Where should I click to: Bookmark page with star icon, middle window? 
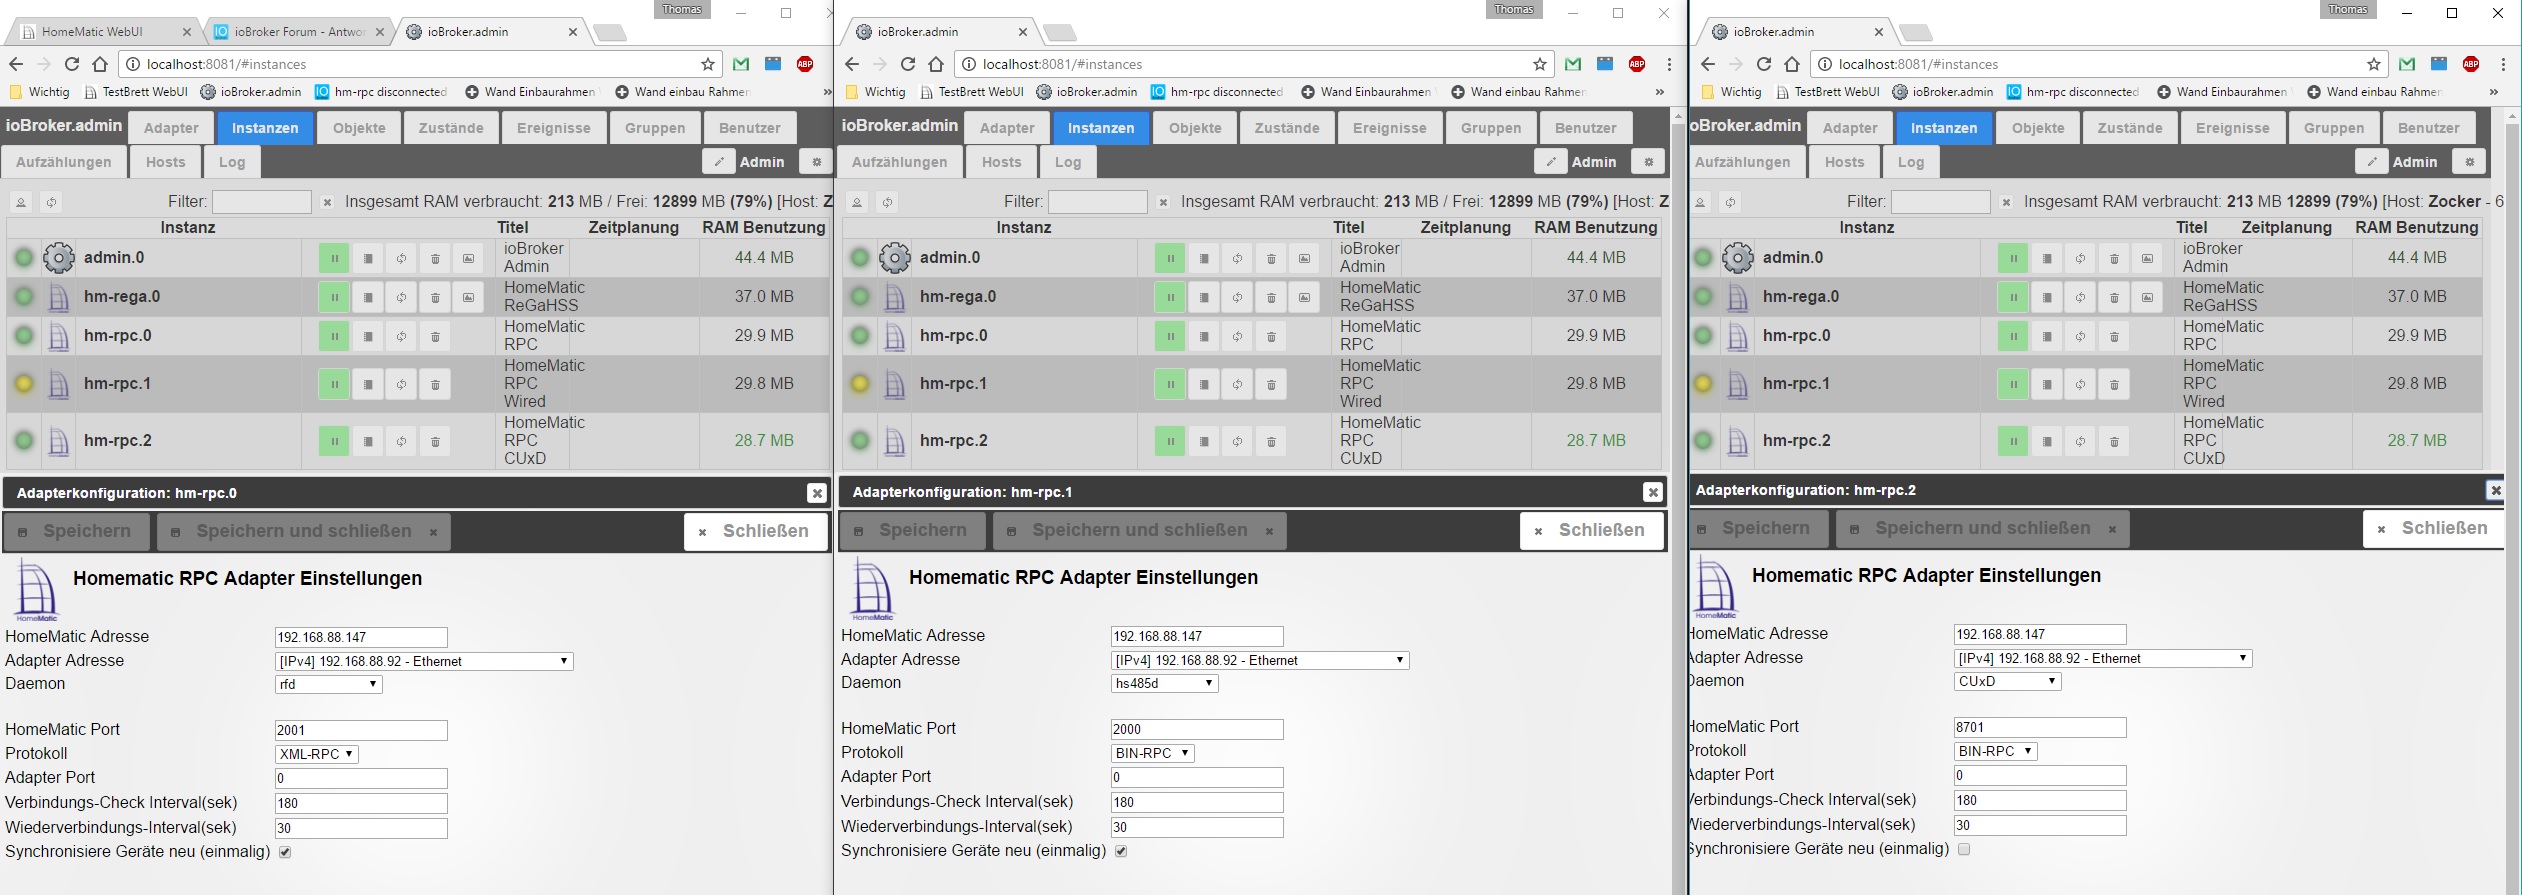coord(1540,64)
